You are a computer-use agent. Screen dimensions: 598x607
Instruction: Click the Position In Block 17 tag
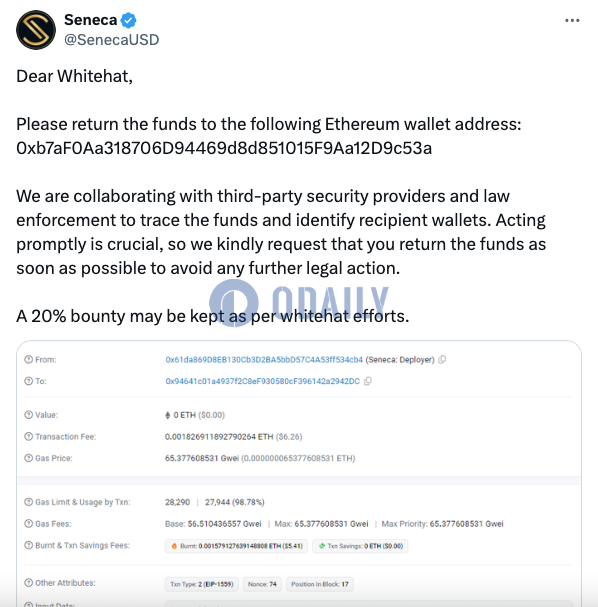coord(320,584)
